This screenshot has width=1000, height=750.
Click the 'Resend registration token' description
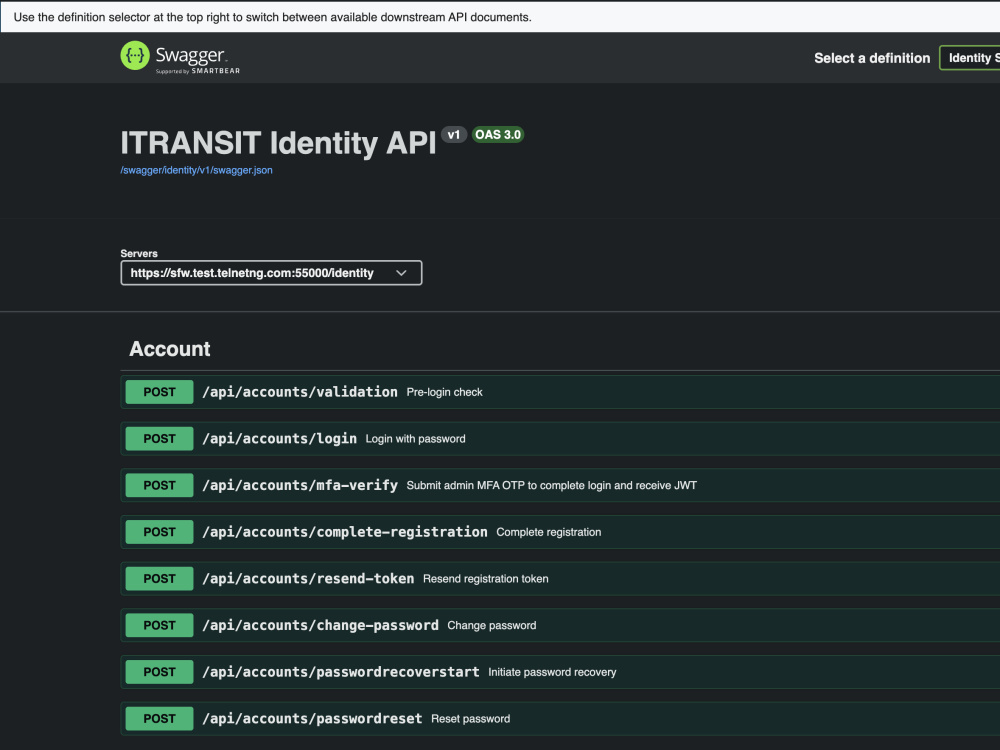point(485,578)
